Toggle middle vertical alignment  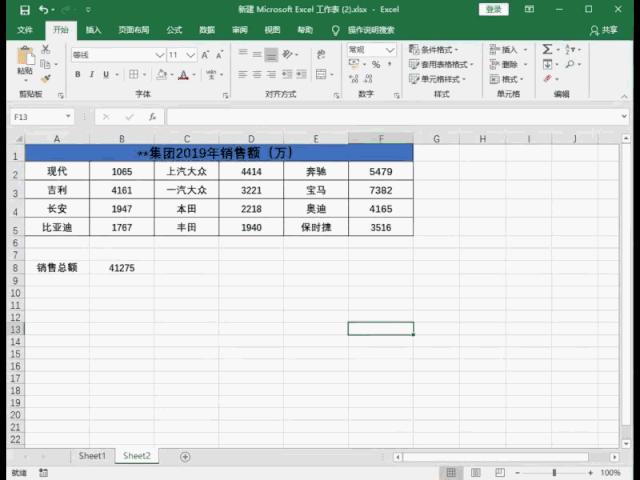pos(257,54)
